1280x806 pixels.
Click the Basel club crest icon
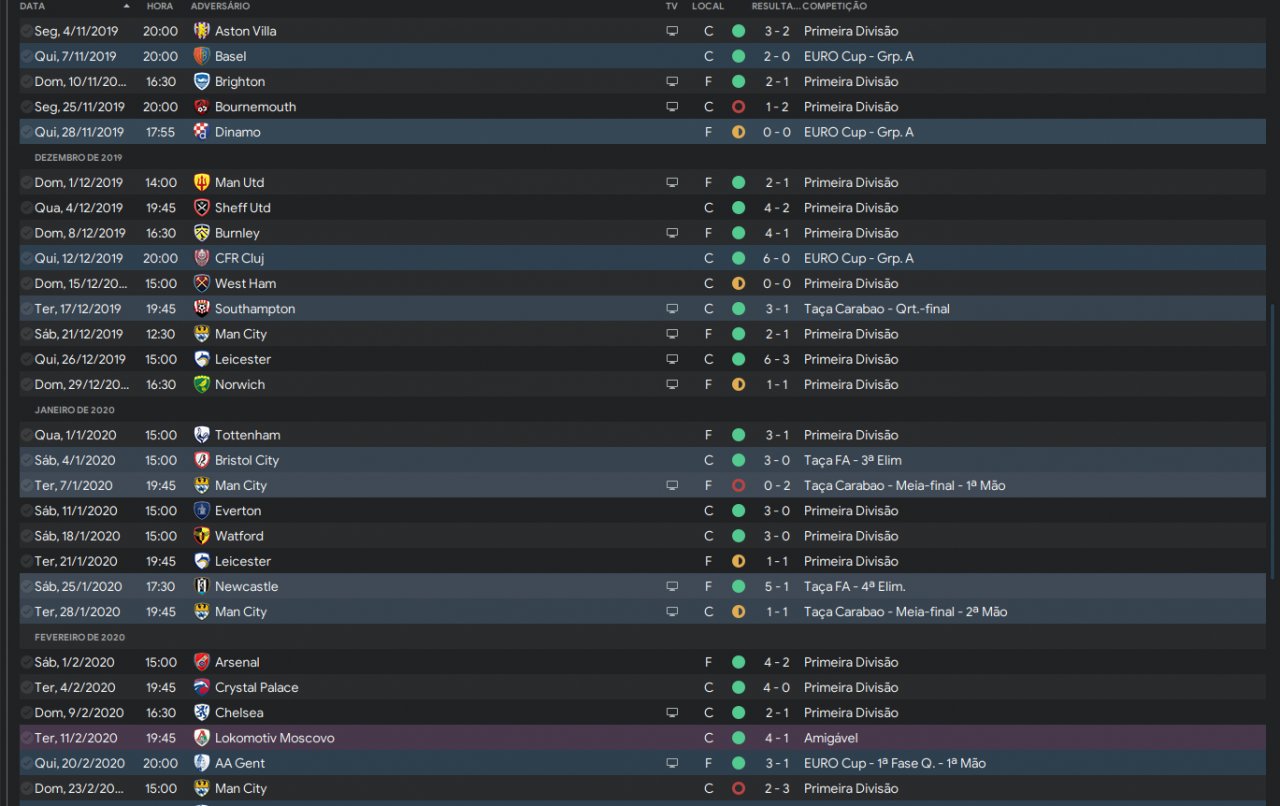point(202,56)
